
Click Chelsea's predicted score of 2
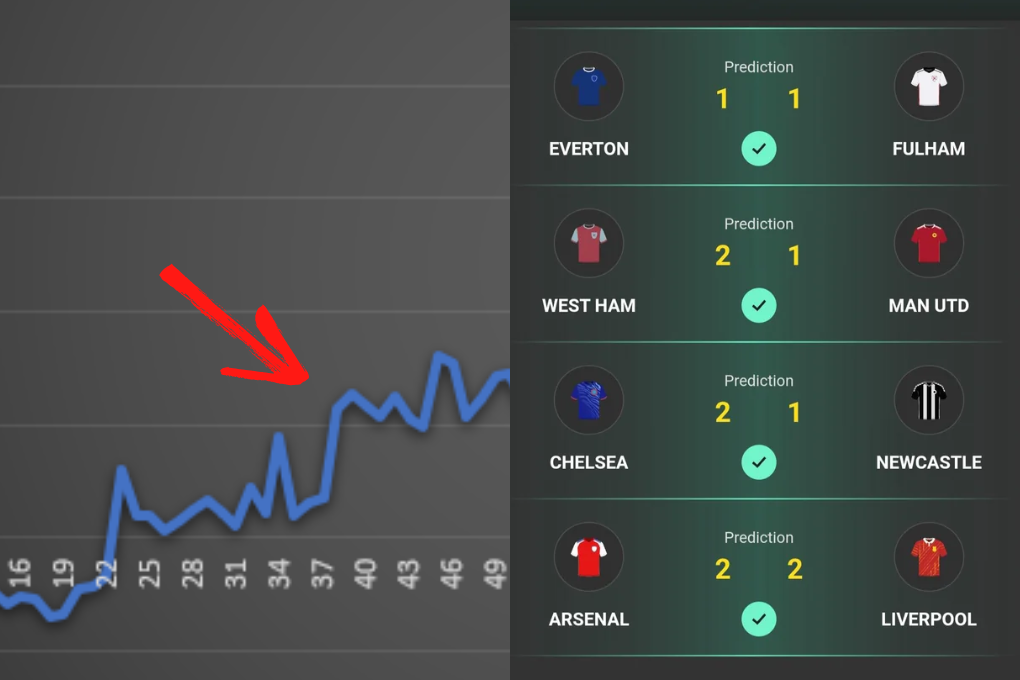click(x=722, y=413)
